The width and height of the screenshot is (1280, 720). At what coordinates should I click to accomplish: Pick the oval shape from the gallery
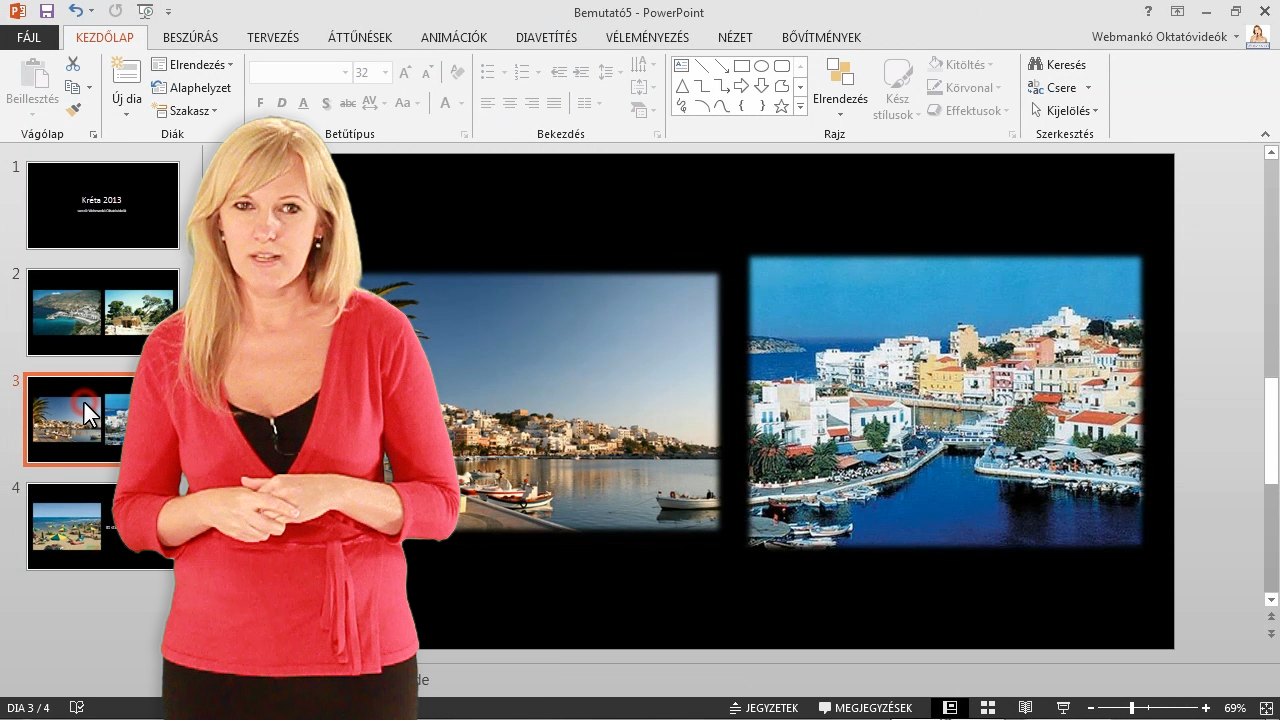(x=761, y=66)
